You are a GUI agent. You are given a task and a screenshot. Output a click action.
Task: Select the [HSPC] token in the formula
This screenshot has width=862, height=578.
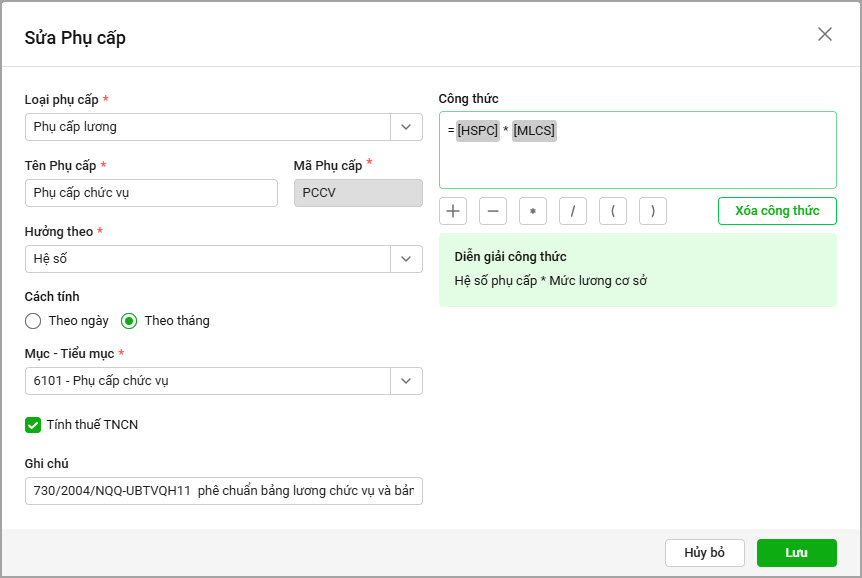477,131
